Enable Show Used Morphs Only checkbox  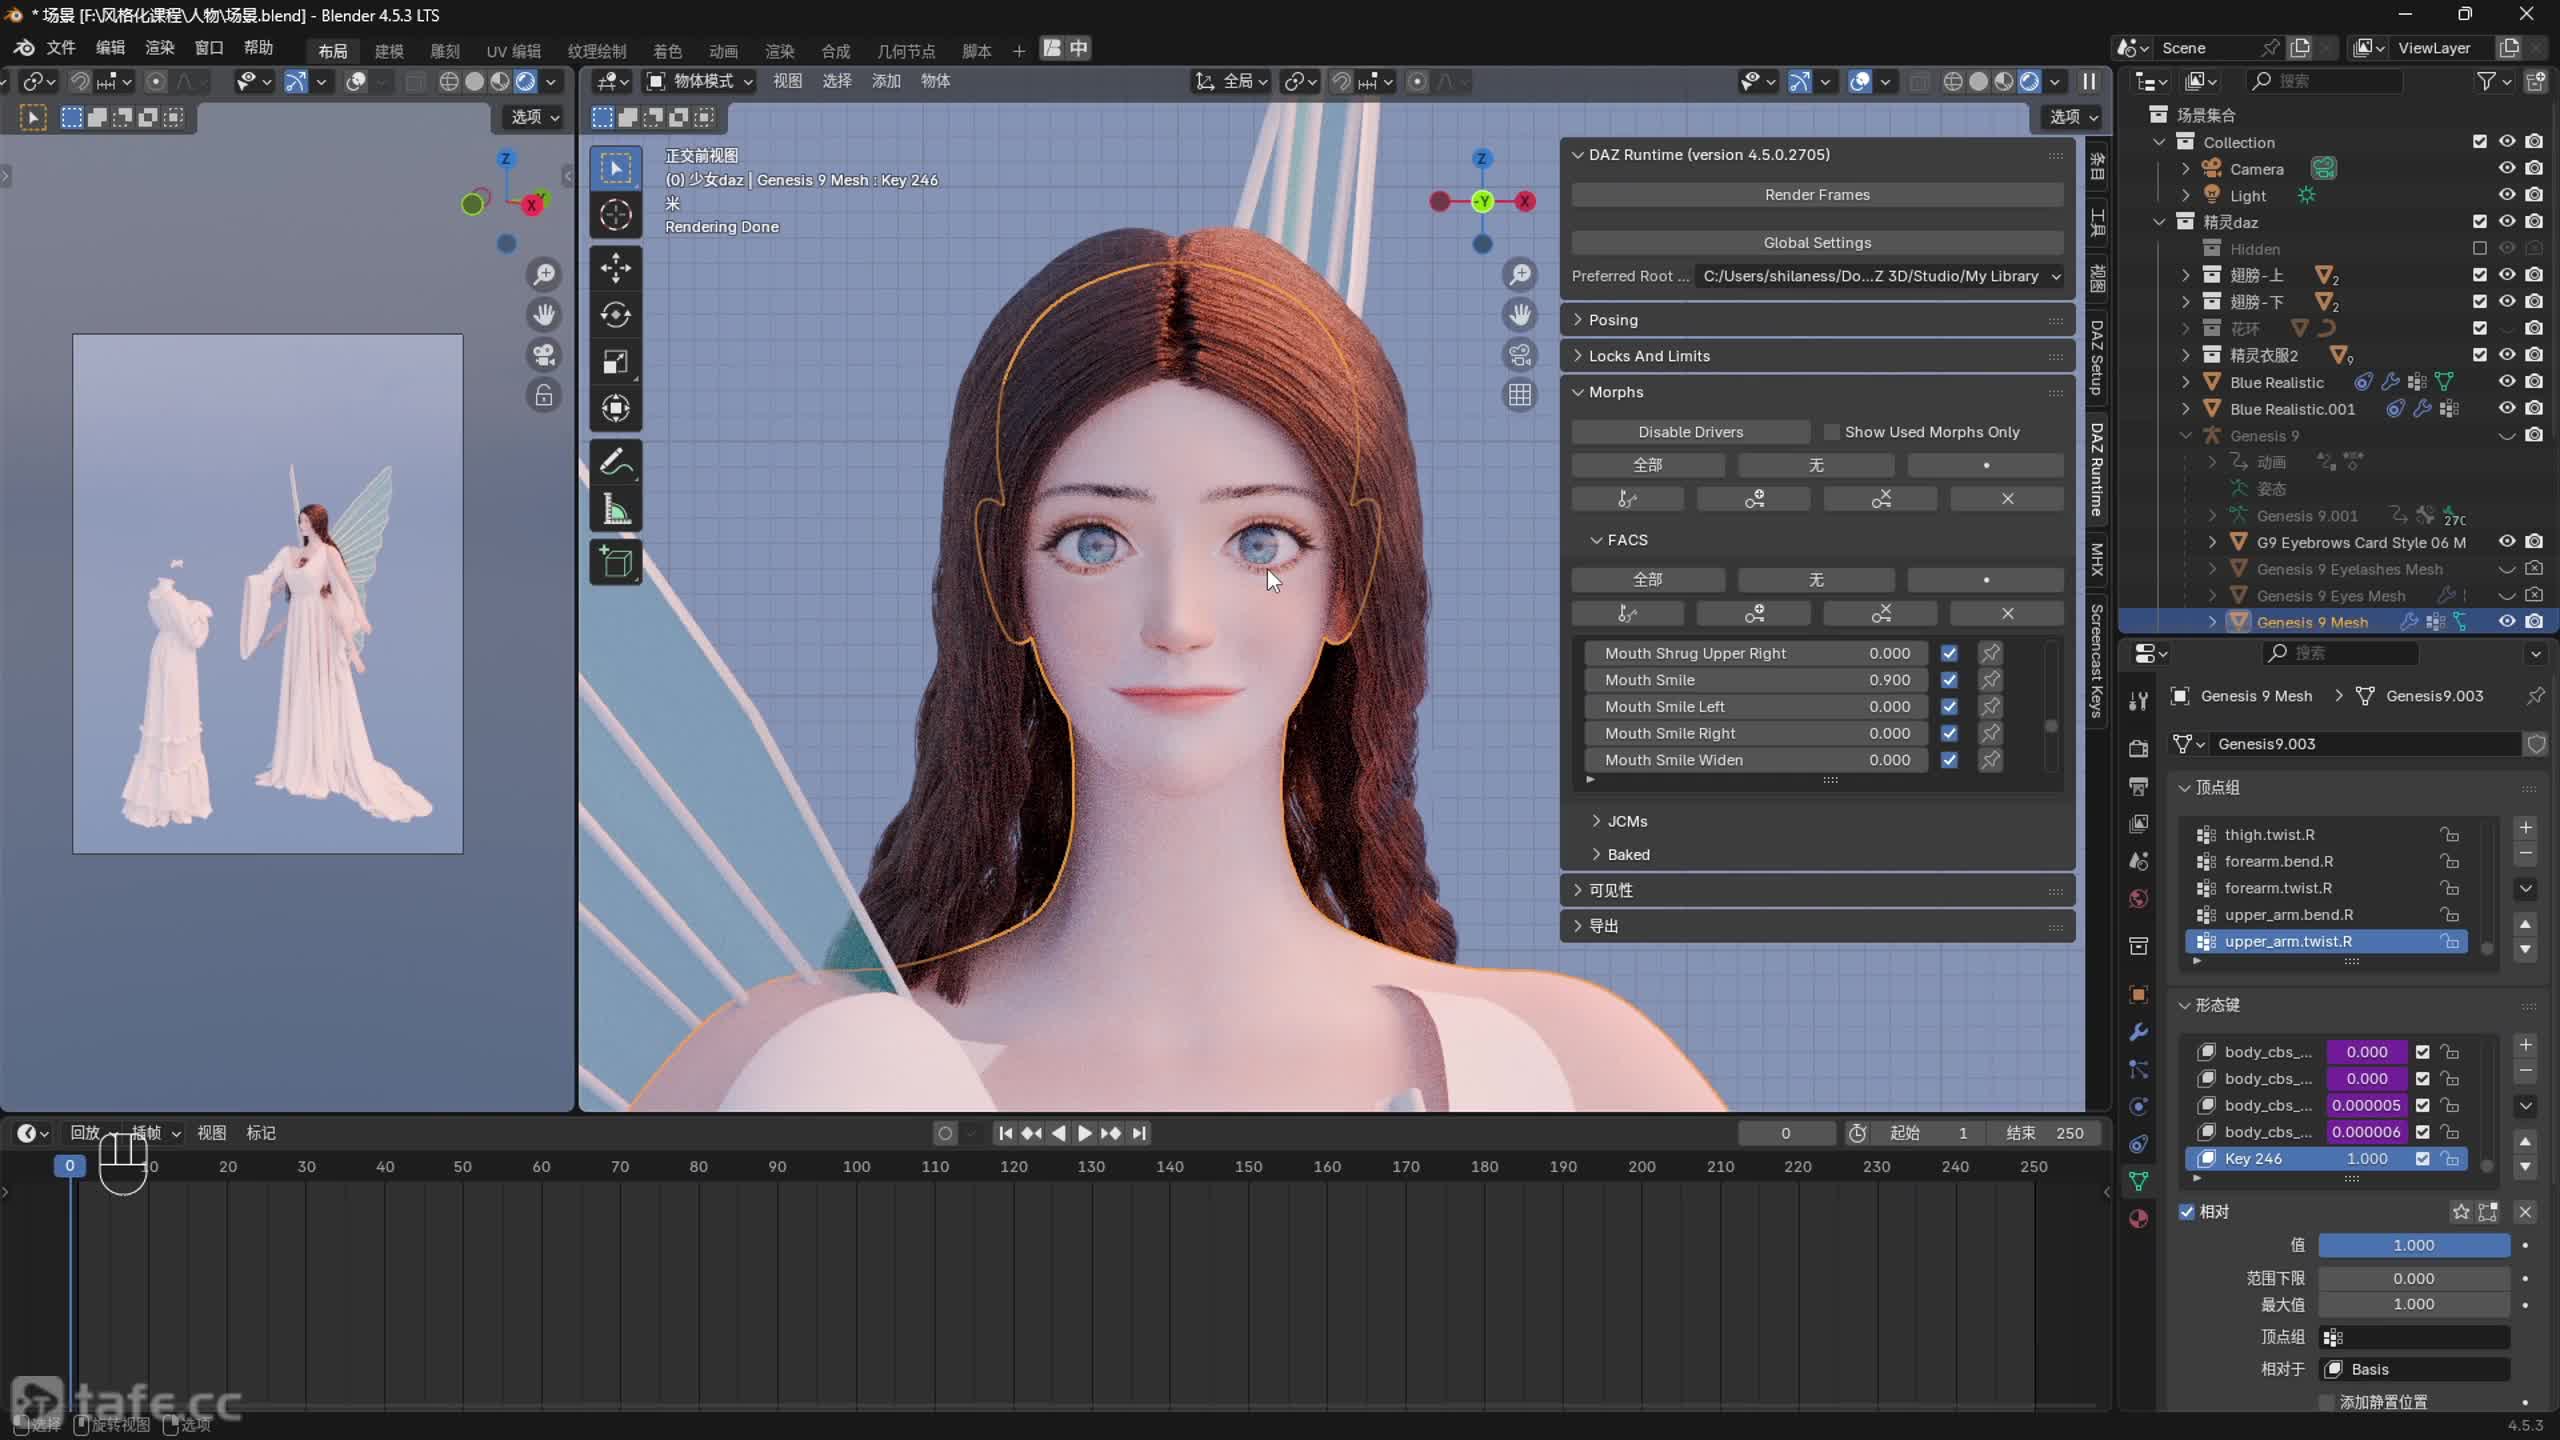point(1831,432)
